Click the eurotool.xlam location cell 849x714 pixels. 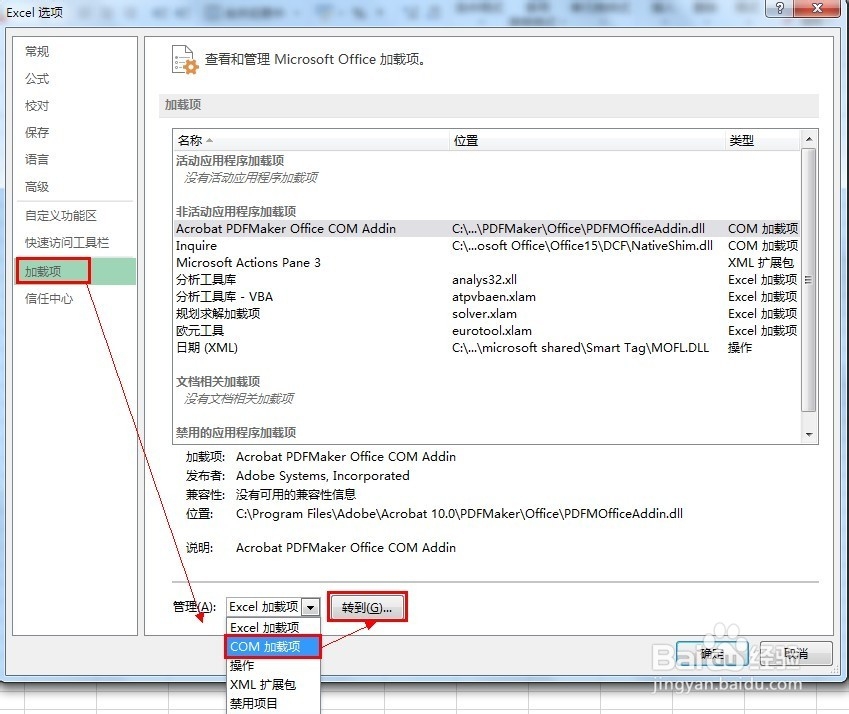click(492, 331)
